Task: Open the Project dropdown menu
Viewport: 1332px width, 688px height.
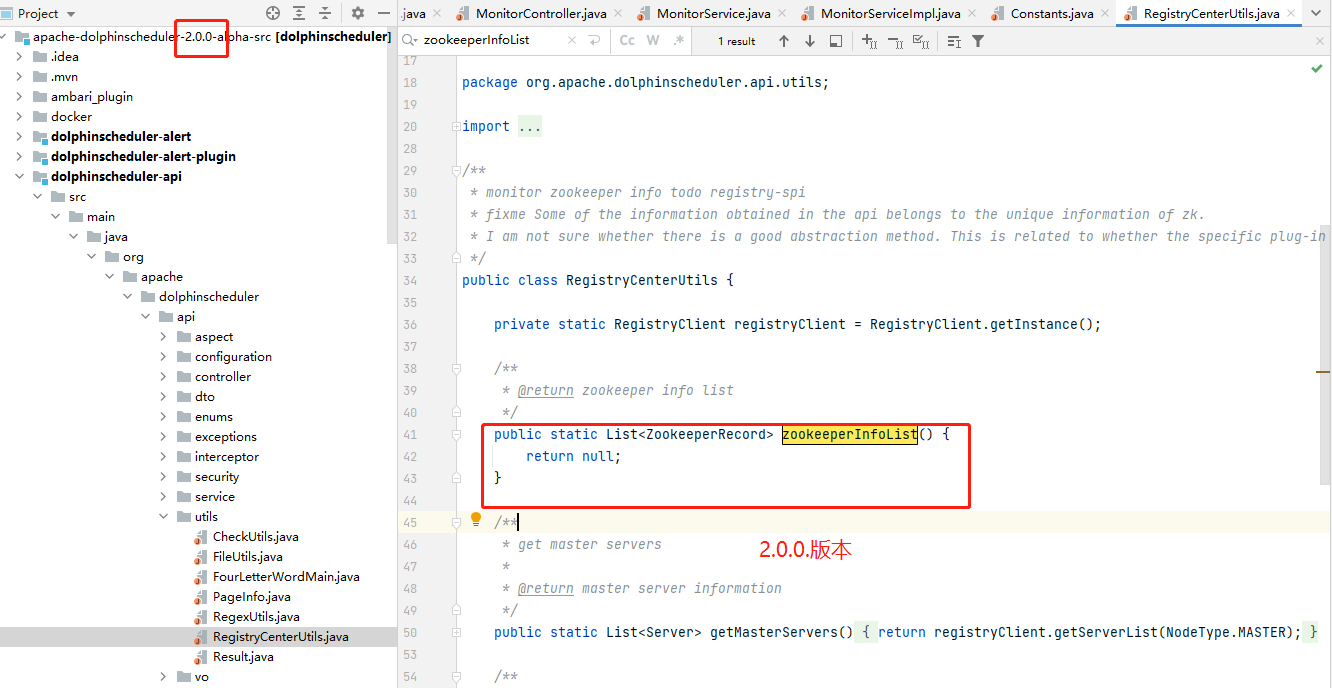Action: point(40,13)
